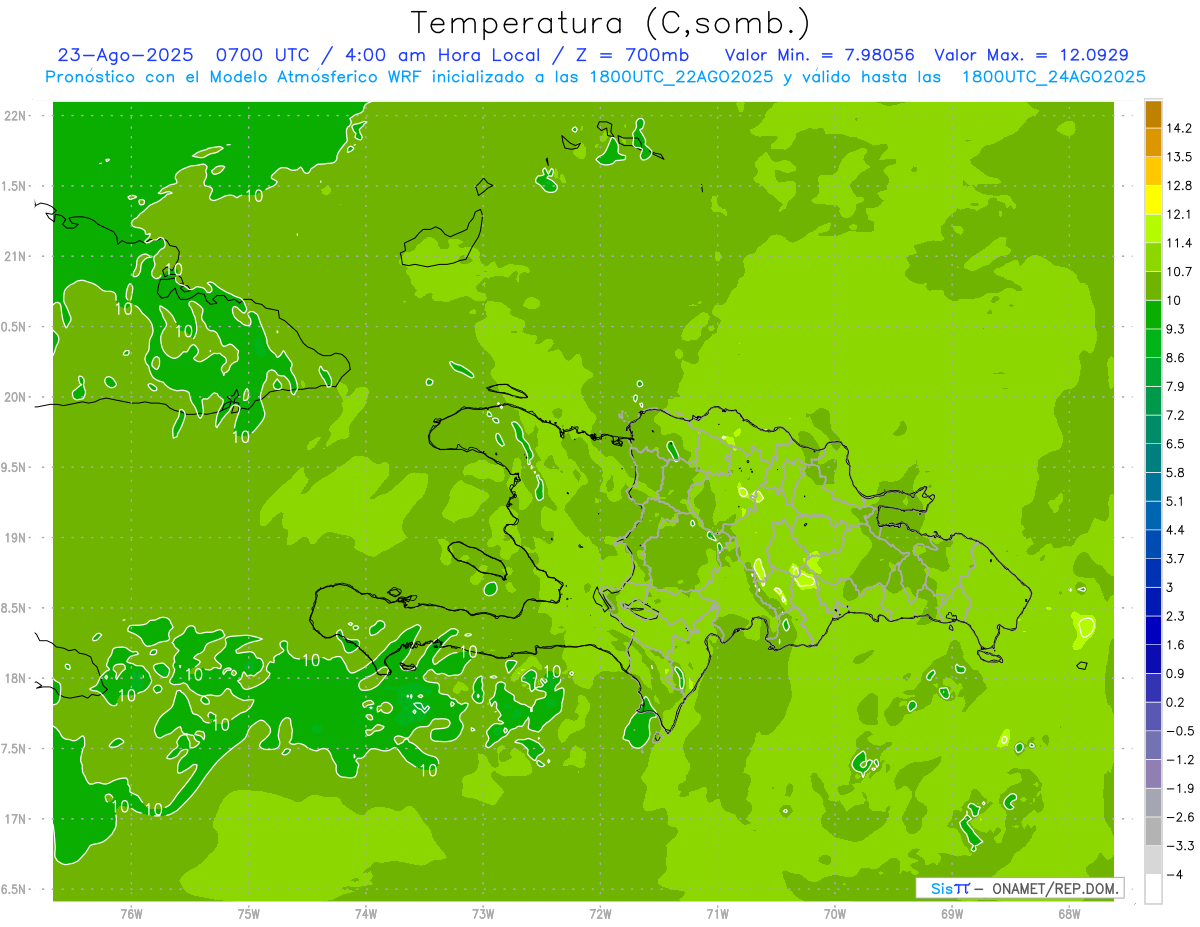
Task: Click the 12.8 colorbar value
Action: pyautogui.click(x=1179, y=185)
